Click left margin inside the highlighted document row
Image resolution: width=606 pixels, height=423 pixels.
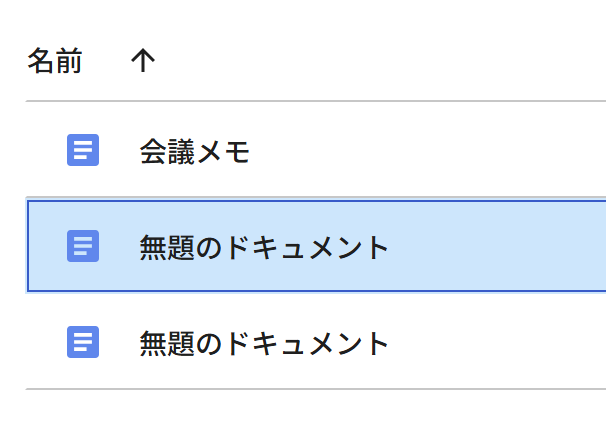[x=47, y=246]
